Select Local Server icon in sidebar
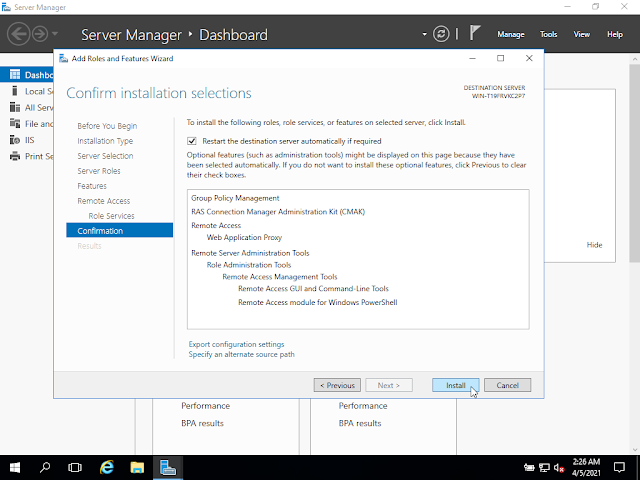This screenshot has height=480, width=640. tap(15, 91)
